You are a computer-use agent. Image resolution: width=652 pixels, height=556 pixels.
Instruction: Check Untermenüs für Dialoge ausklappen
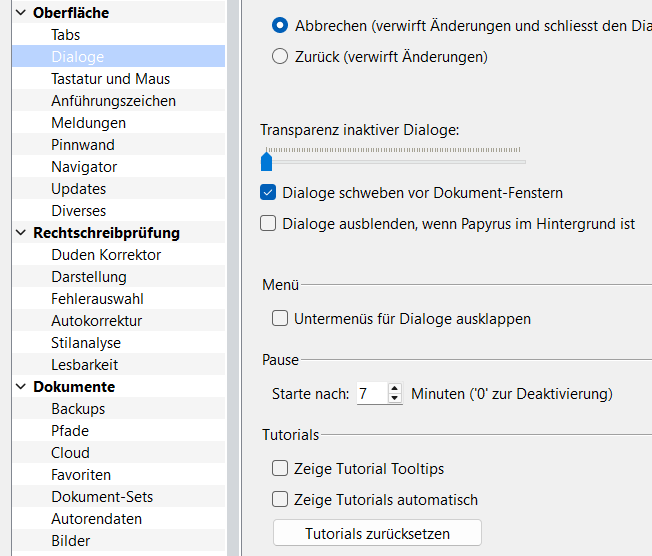point(280,319)
